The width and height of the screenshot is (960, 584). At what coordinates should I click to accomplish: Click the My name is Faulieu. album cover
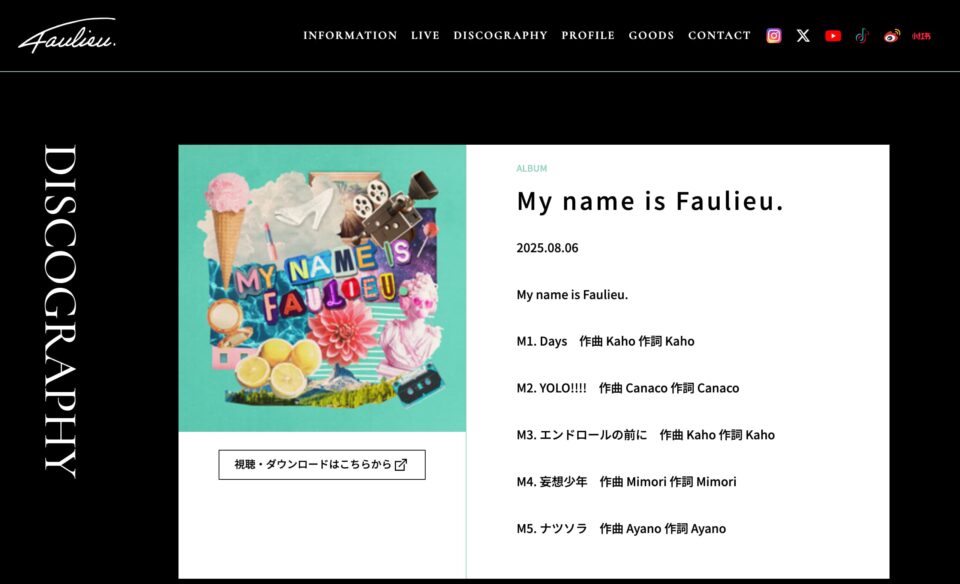(322, 288)
